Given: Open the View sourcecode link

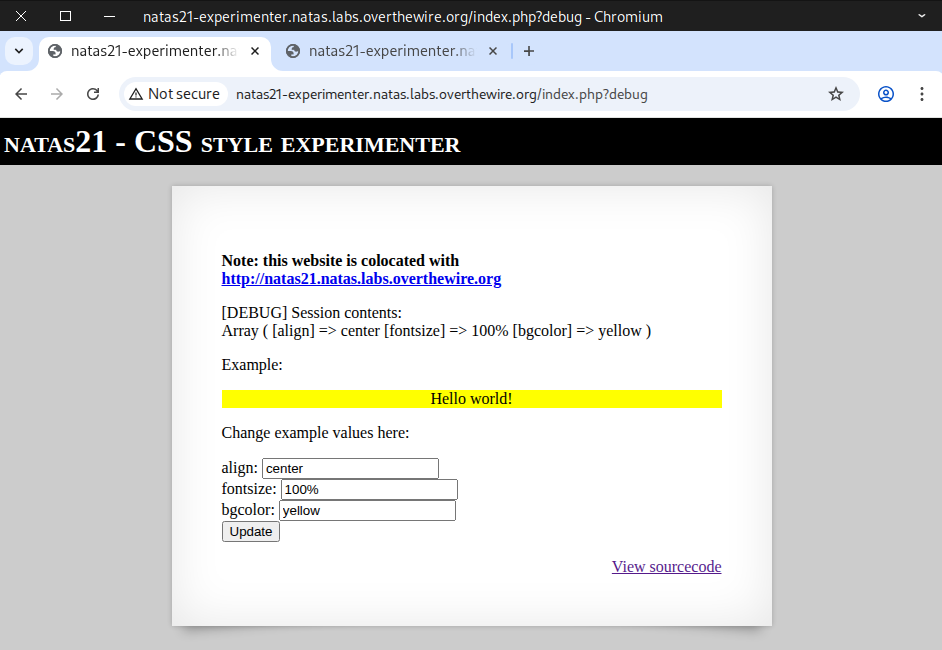Looking at the screenshot, I should tap(666, 567).
